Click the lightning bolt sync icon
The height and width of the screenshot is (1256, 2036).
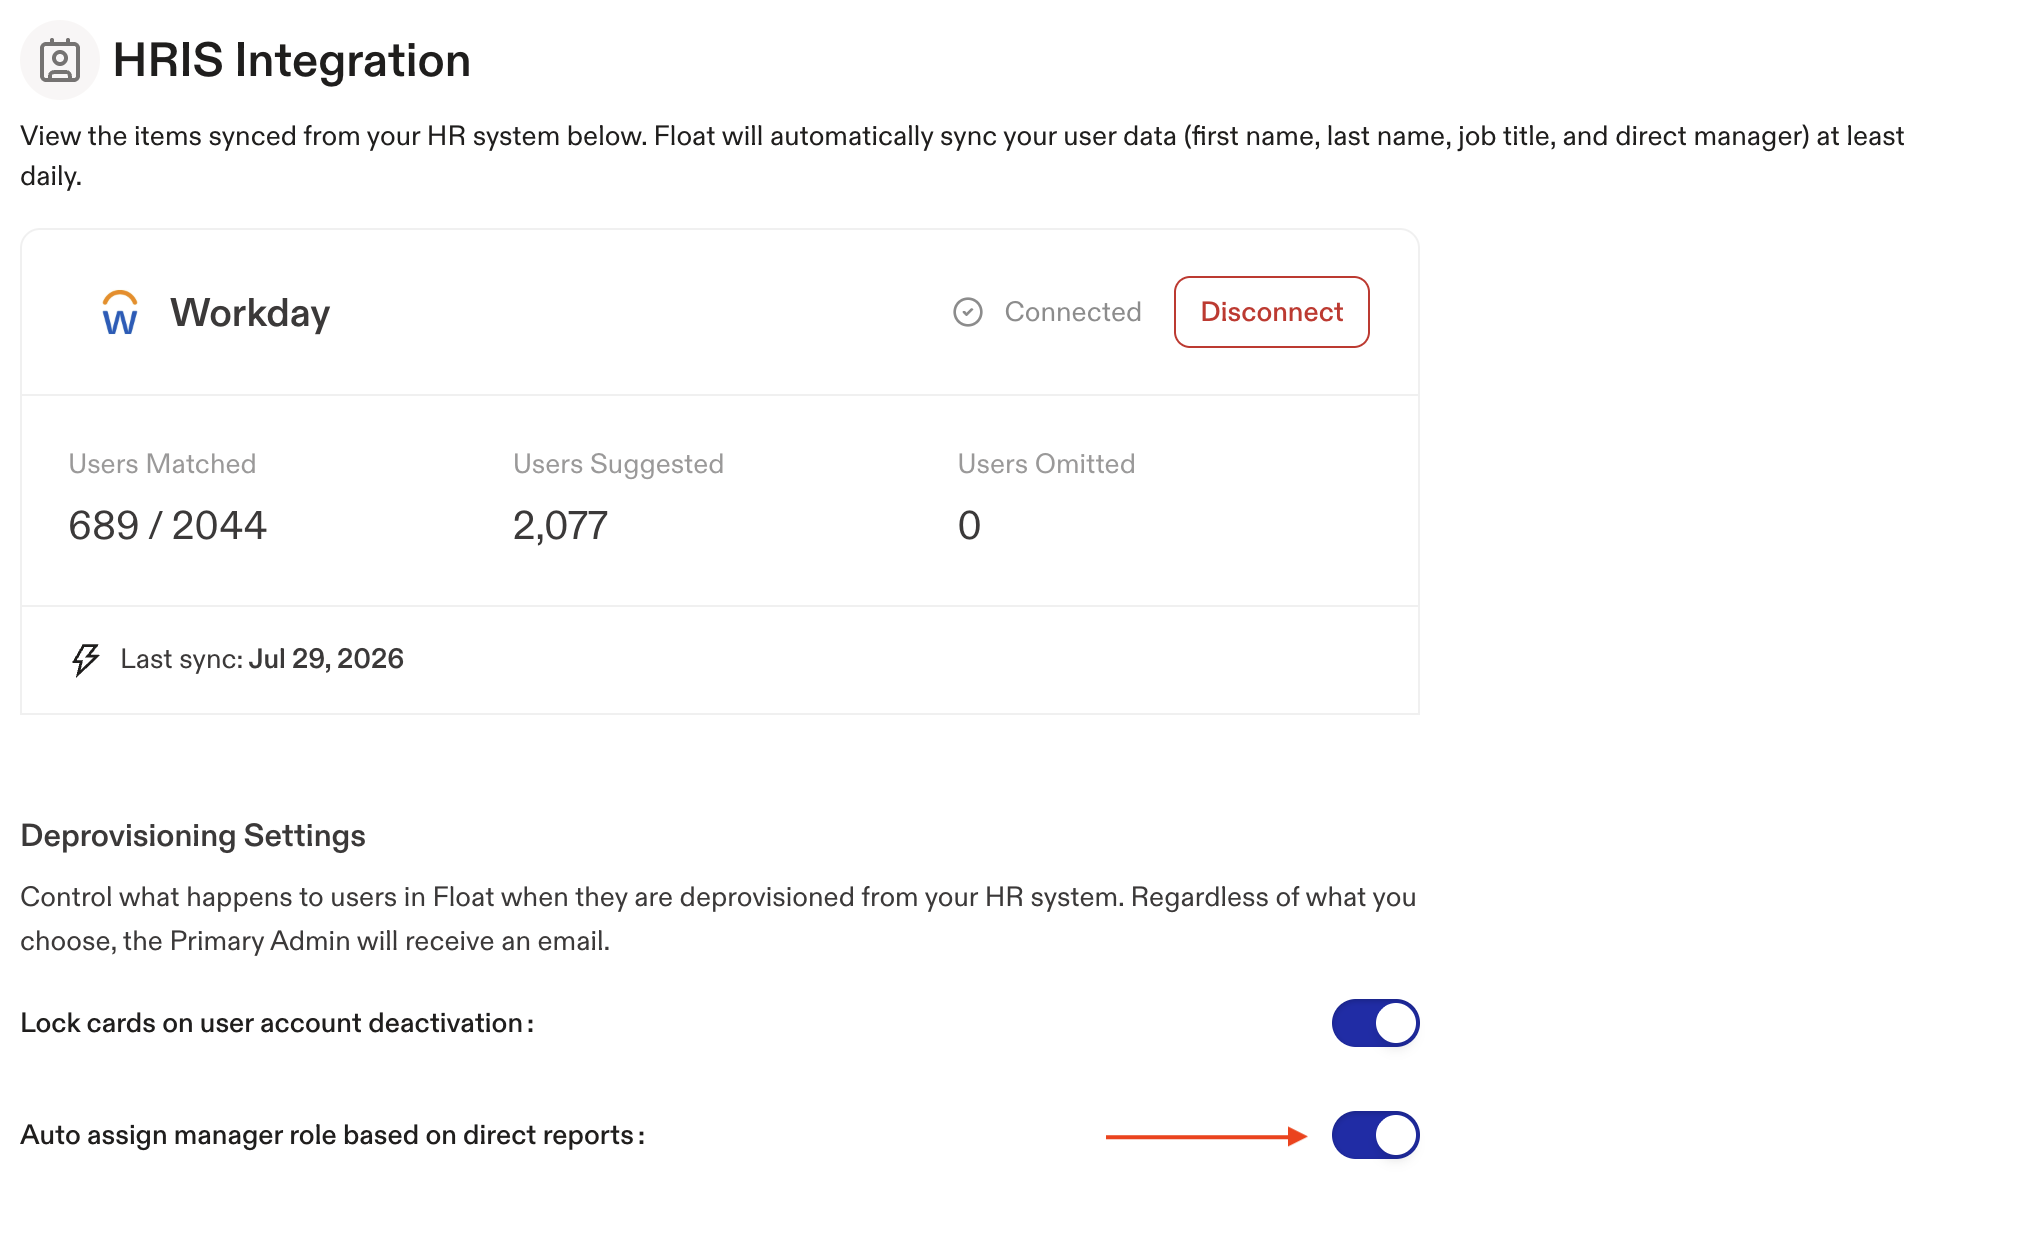tap(86, 659)
